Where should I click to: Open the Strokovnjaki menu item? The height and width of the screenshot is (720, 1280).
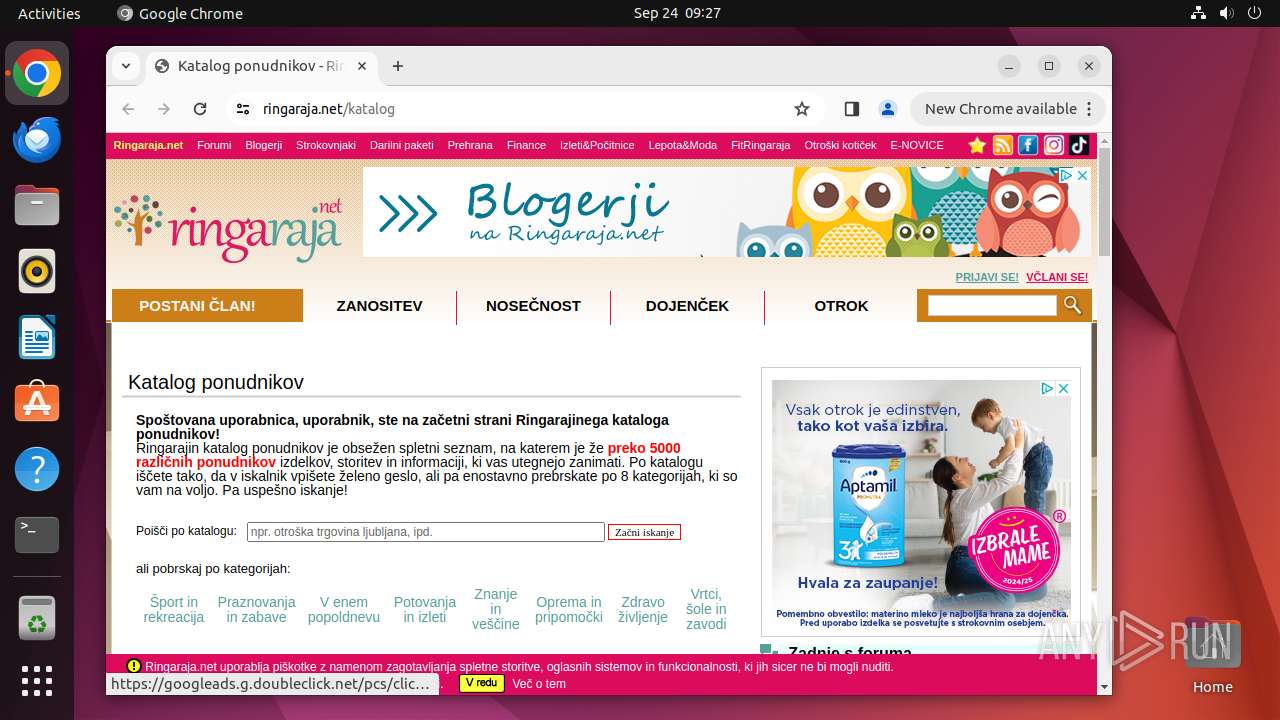[x=326, y=145]
